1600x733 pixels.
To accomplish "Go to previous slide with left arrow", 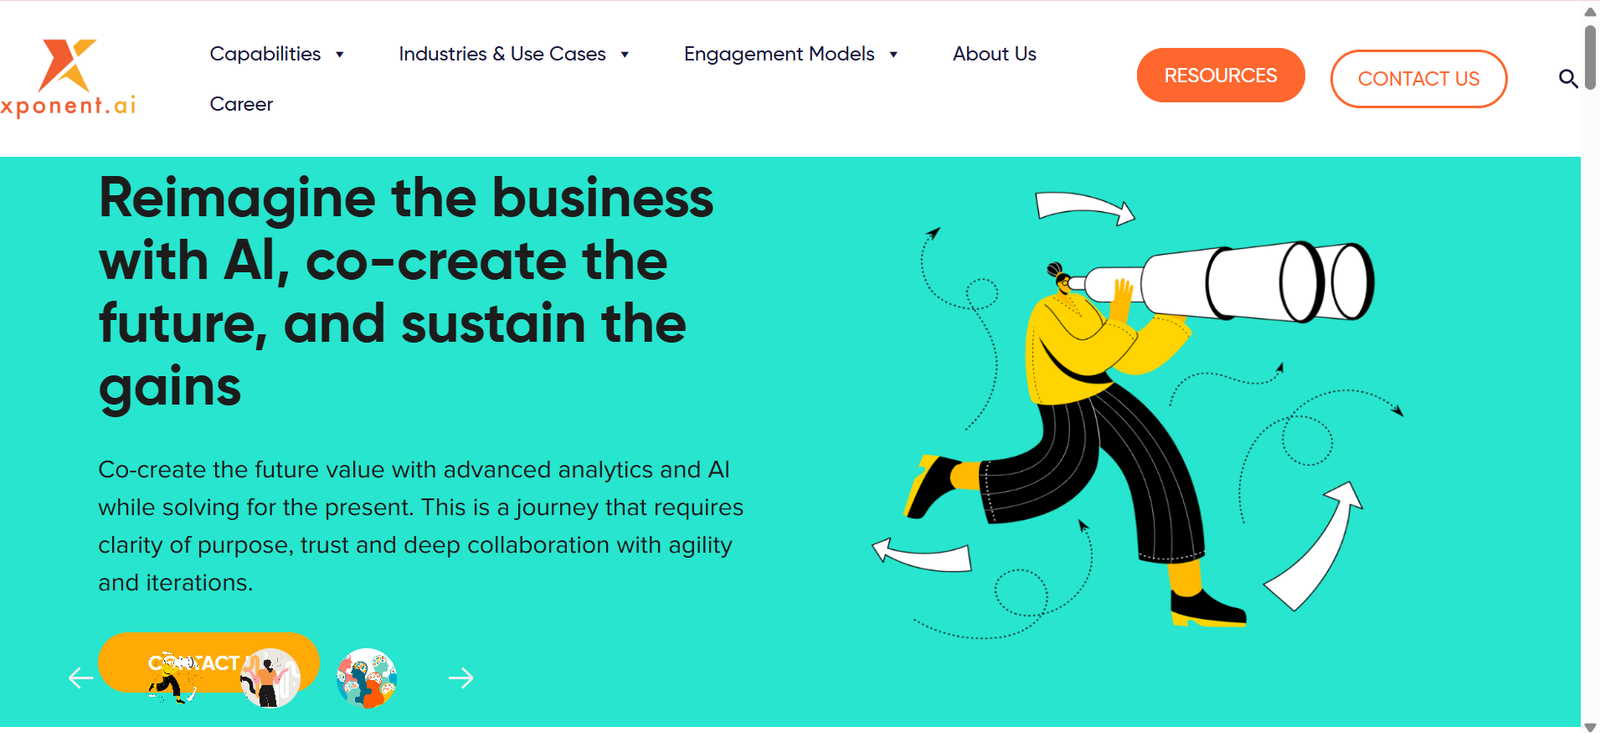I will click(x=81, y=678).
